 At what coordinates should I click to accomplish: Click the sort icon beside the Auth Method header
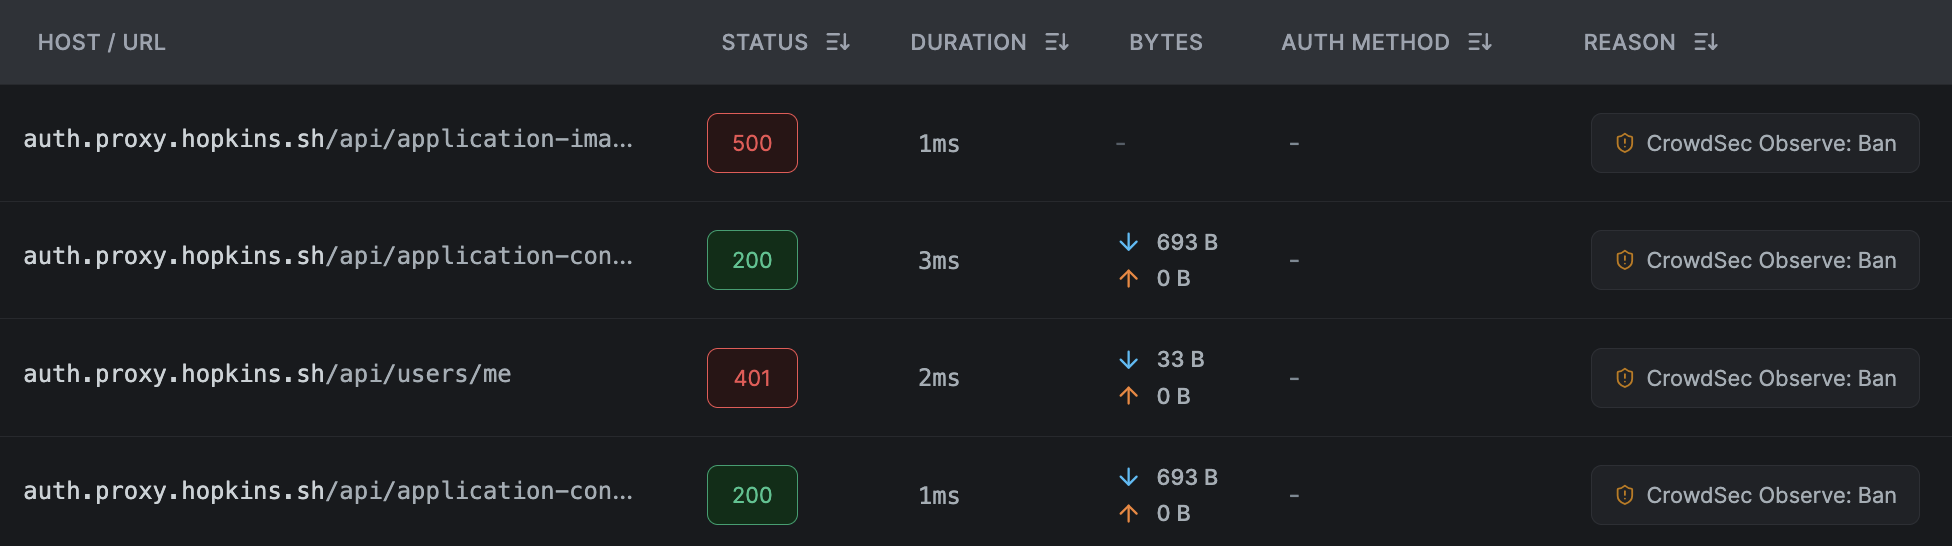pos(1480,42)
